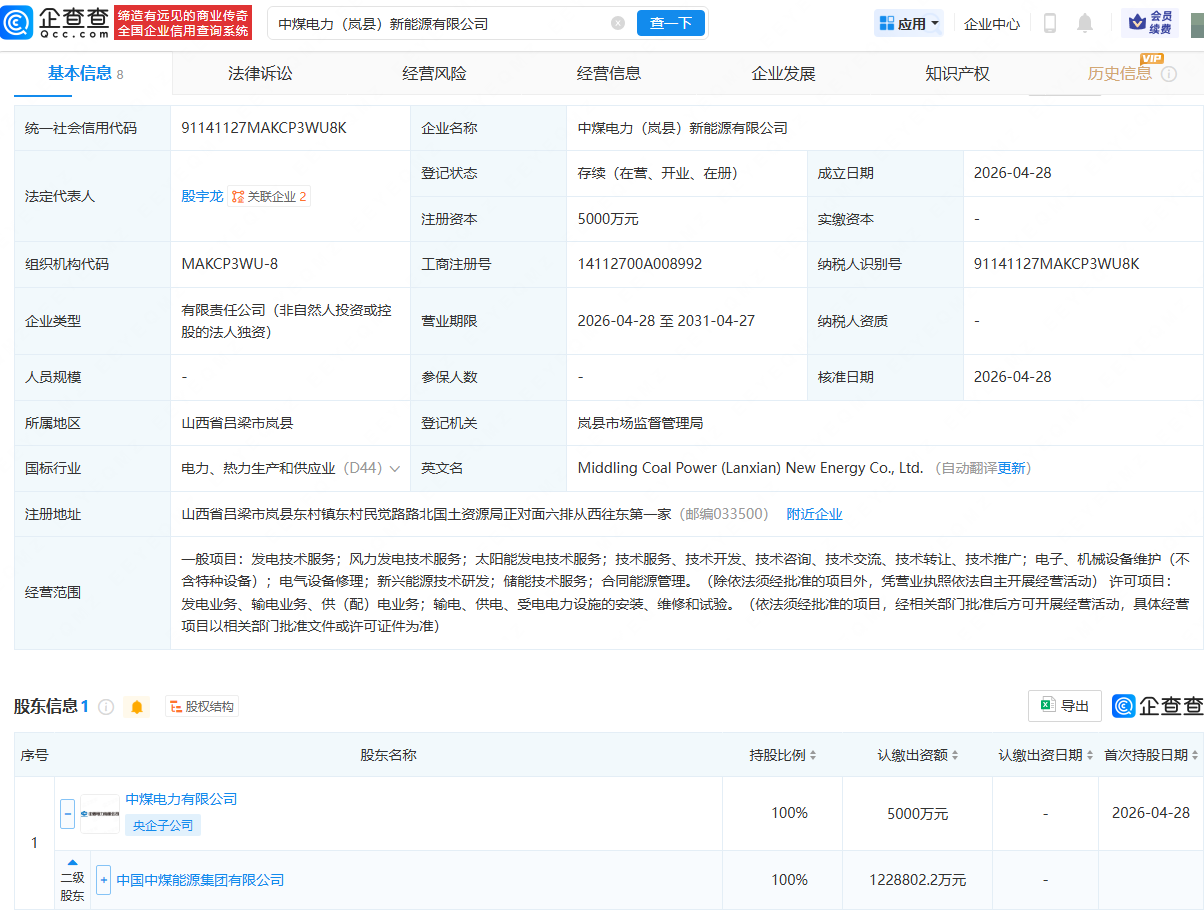Viewport: 1204px width, 910px height.
Task: Sort by 认缴出资日期 column arrows
Action: coord(1089,756)
